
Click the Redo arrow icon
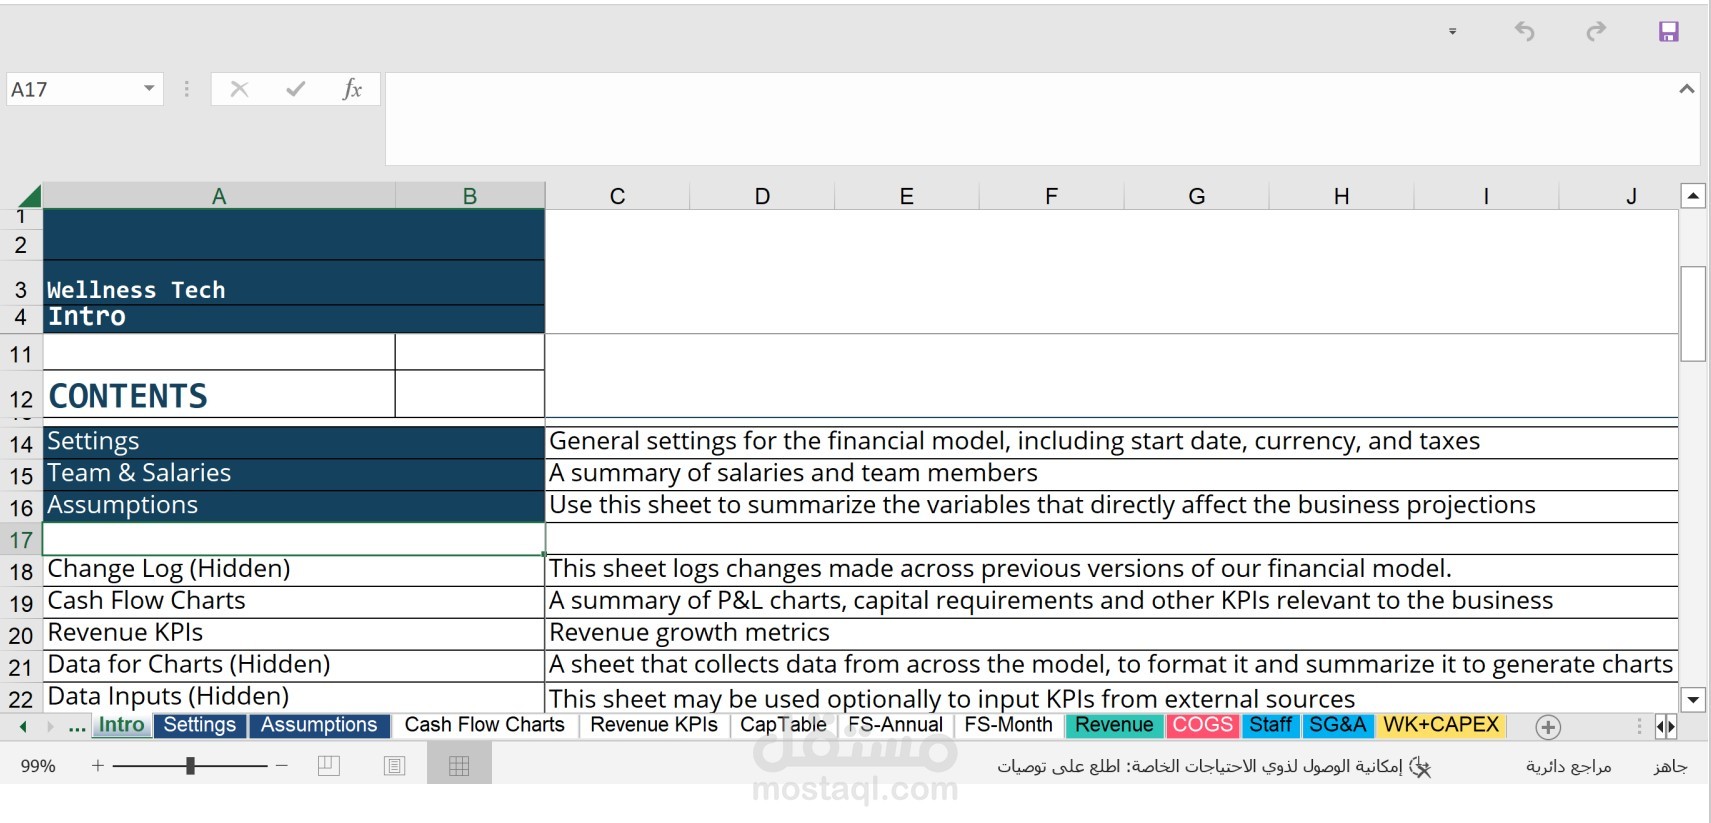pos(1596,32)
